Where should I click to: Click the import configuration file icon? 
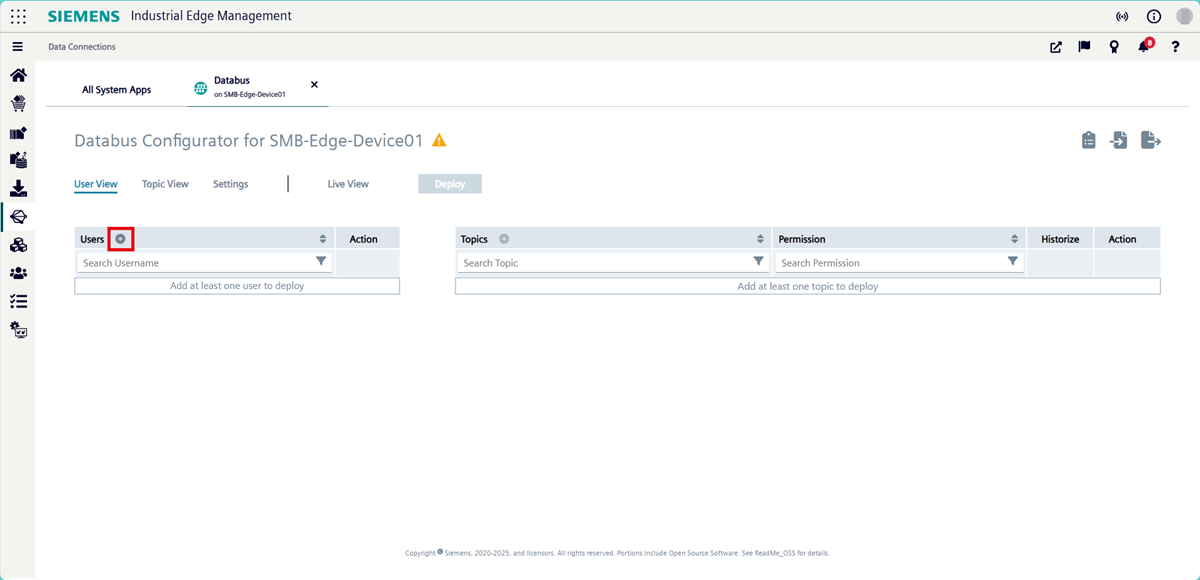pyautogui.click(x=1119, y=141)
